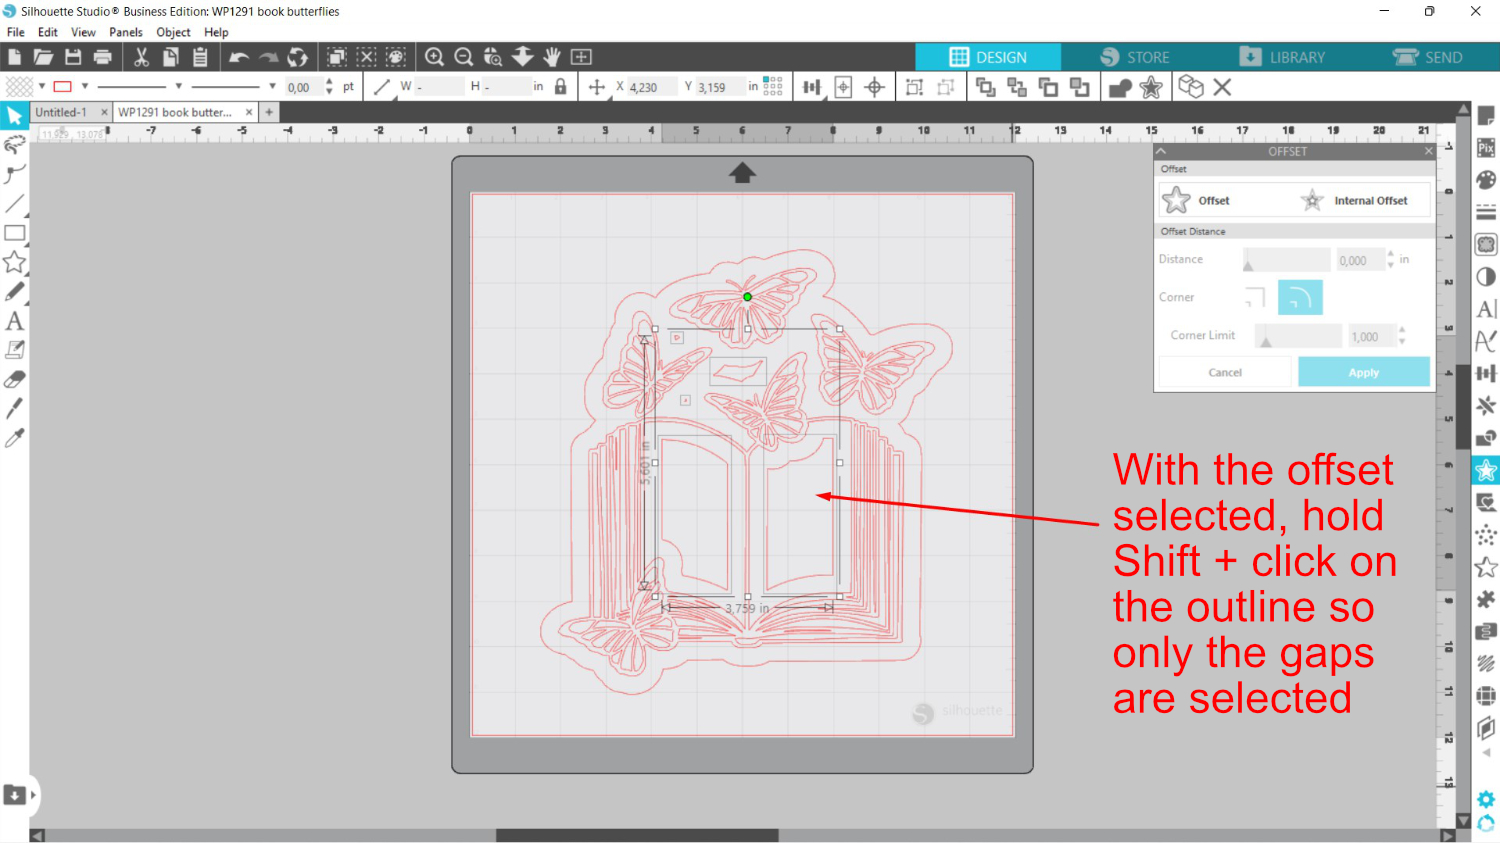Click the Bring to Front icon

tap(985, 87)
